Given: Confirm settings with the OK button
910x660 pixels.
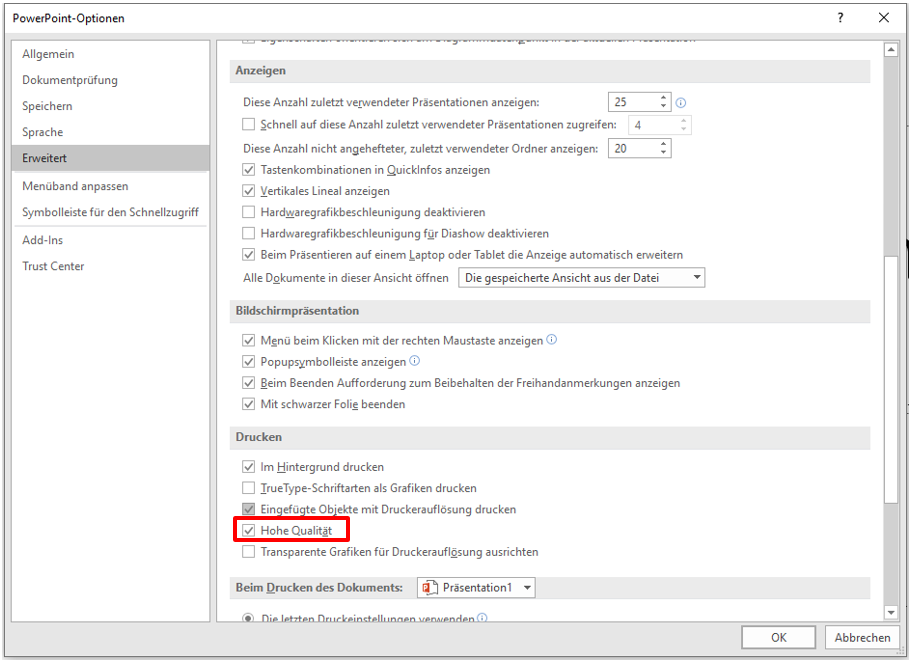Looking at the screenshot, I should (x=778, y=637).
